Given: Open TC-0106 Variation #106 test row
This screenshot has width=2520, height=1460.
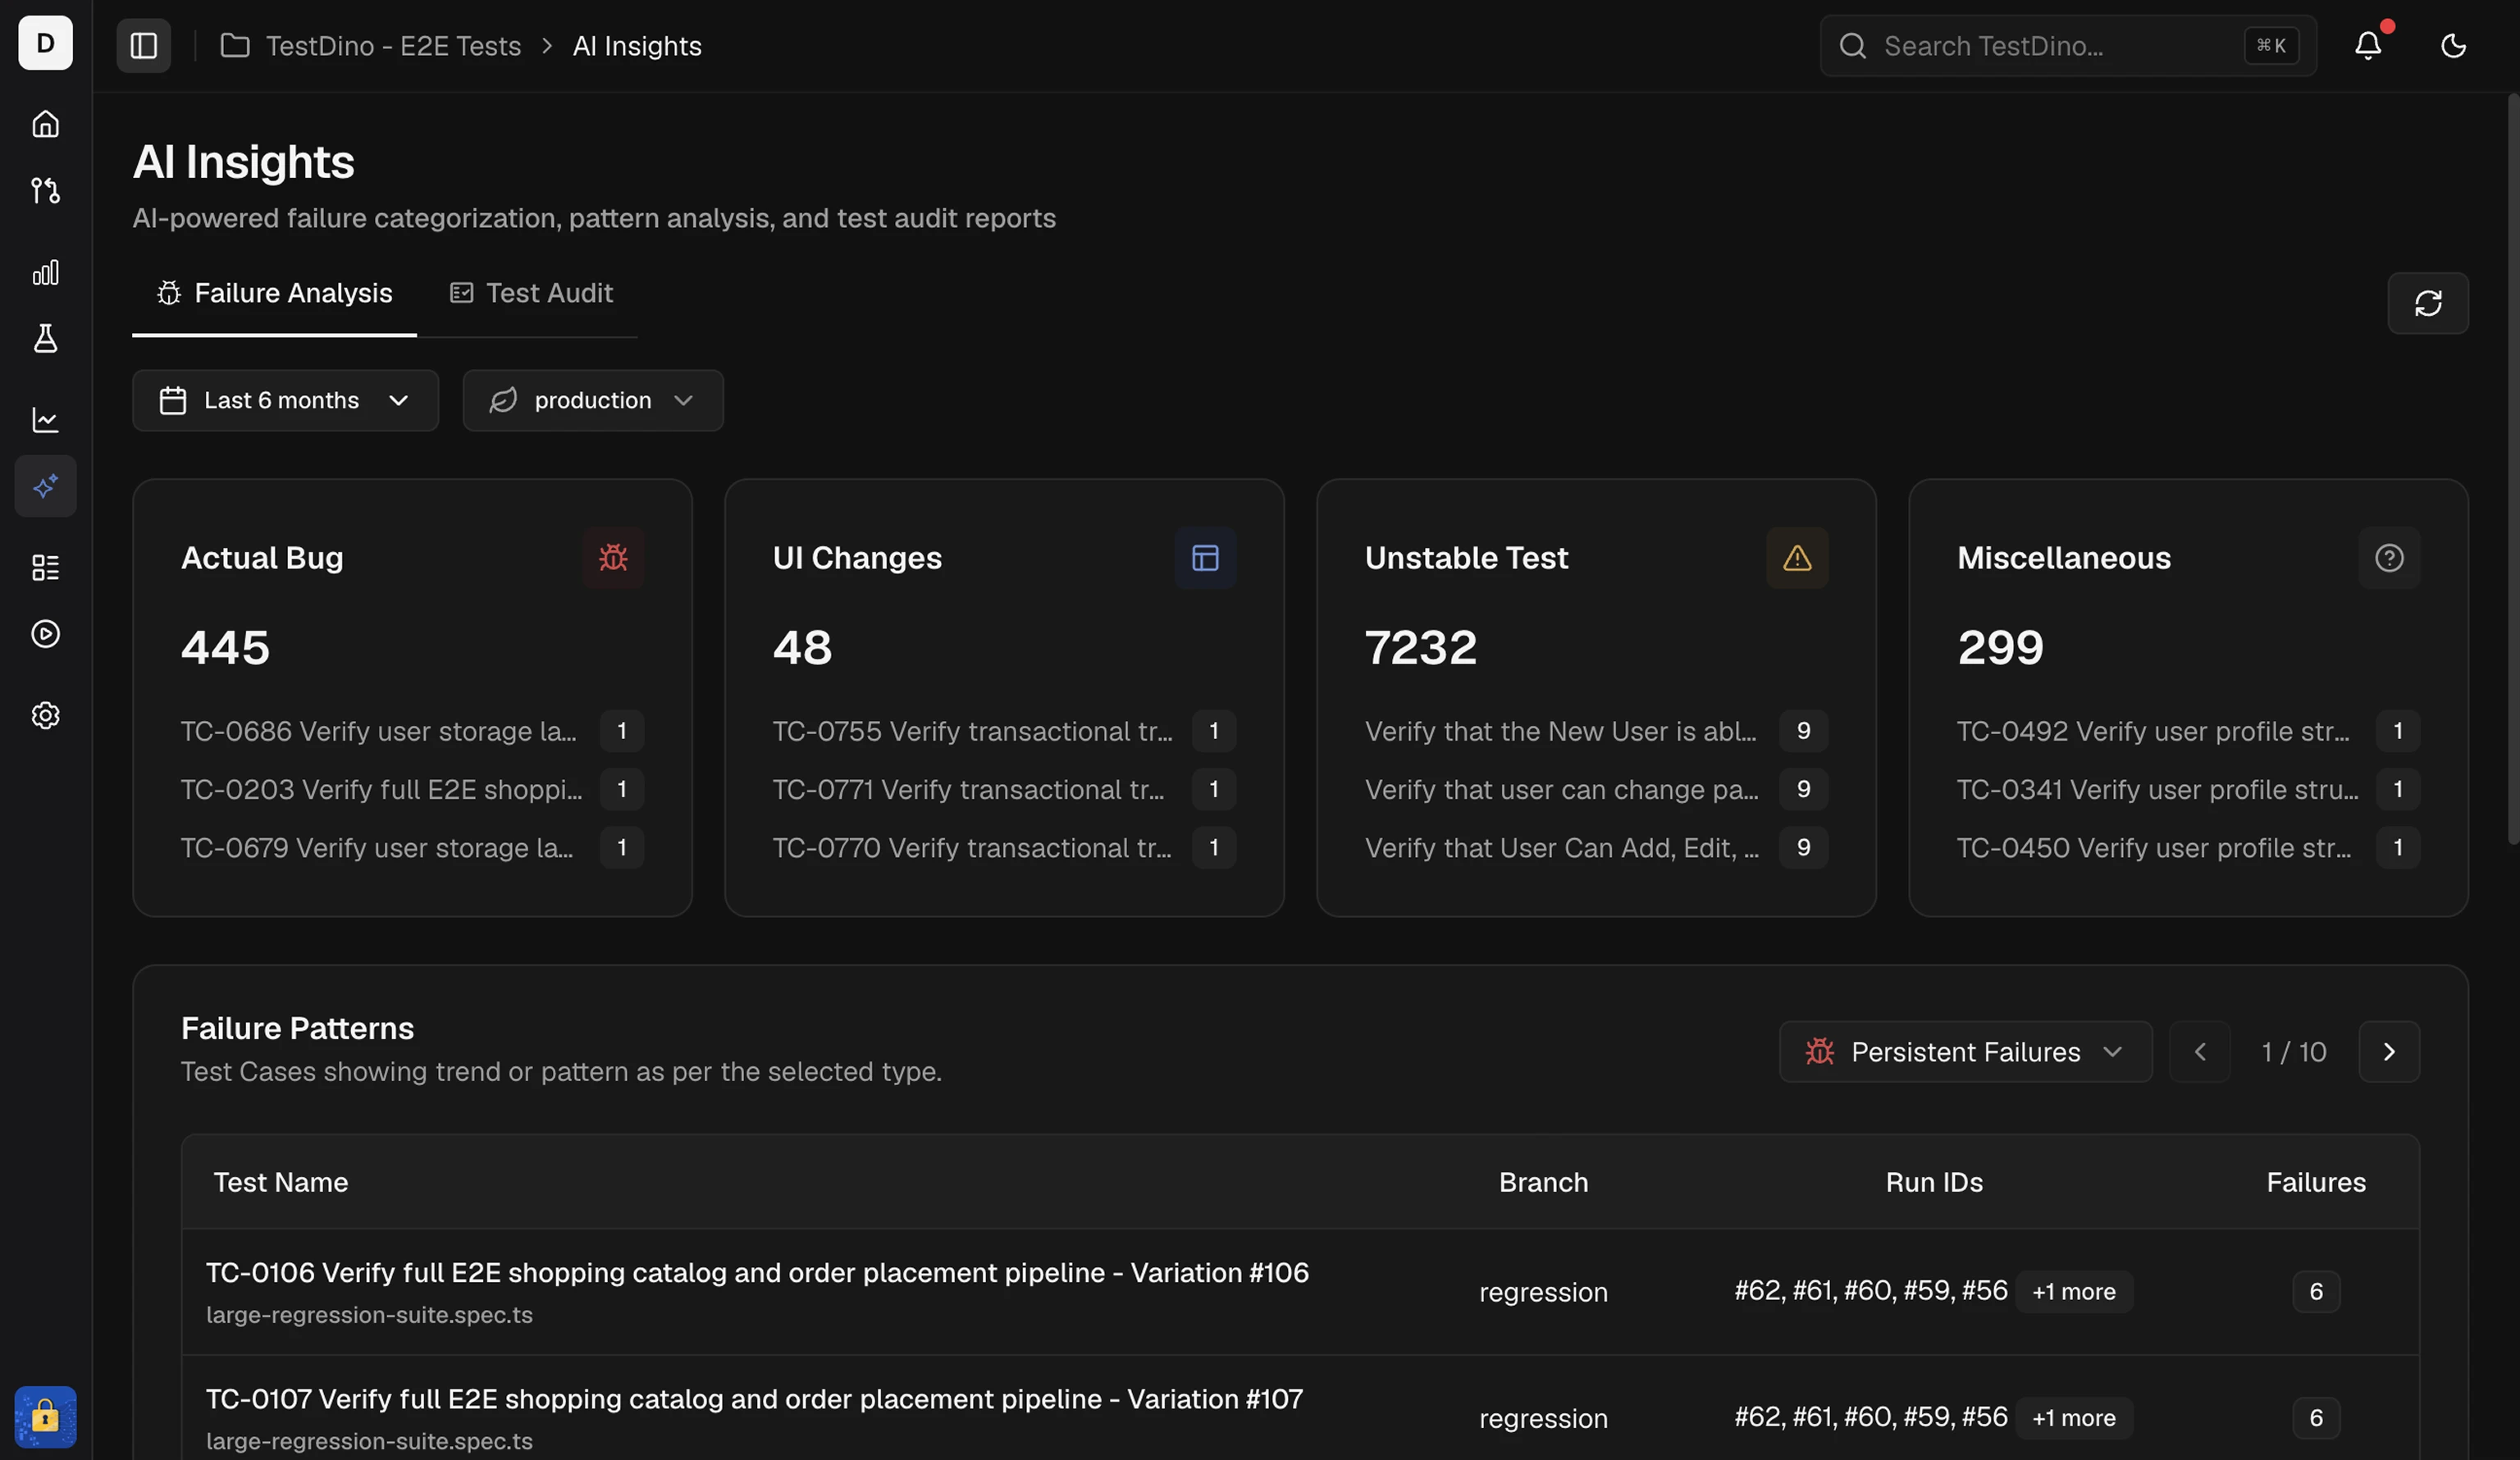Looking at the screenshot, I should pos(1300,1292).
